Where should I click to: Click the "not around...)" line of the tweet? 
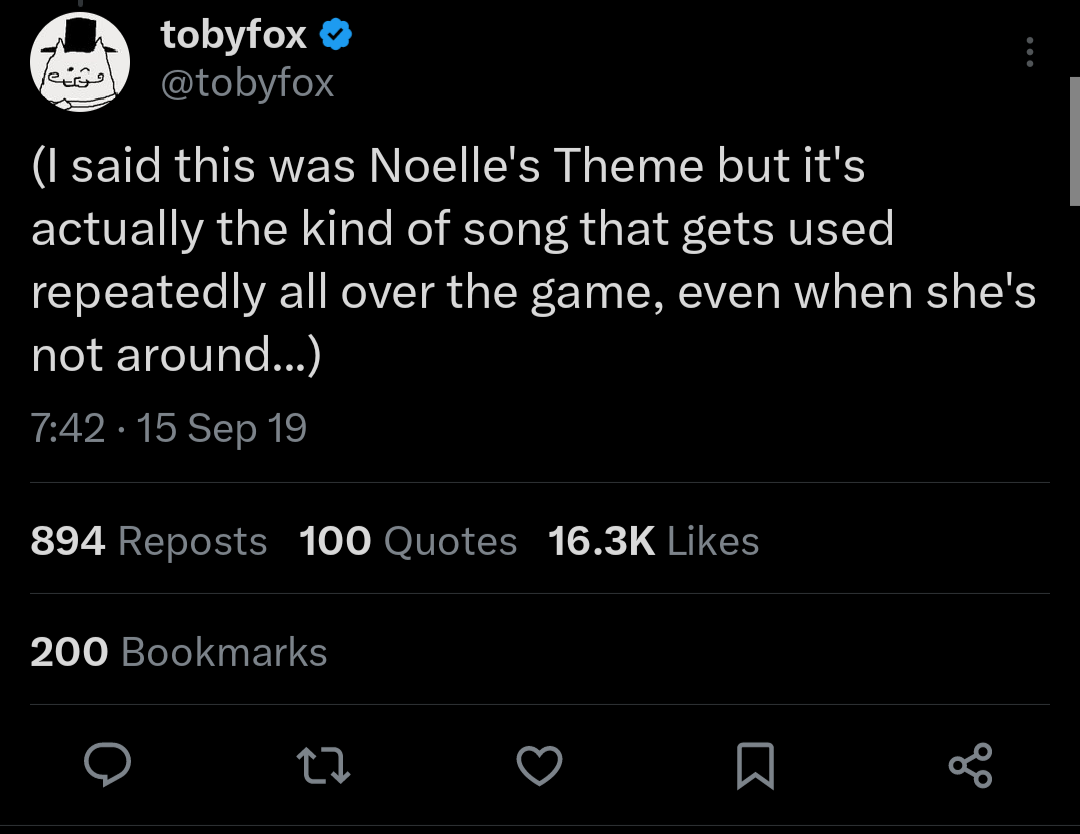coord(176,356)
